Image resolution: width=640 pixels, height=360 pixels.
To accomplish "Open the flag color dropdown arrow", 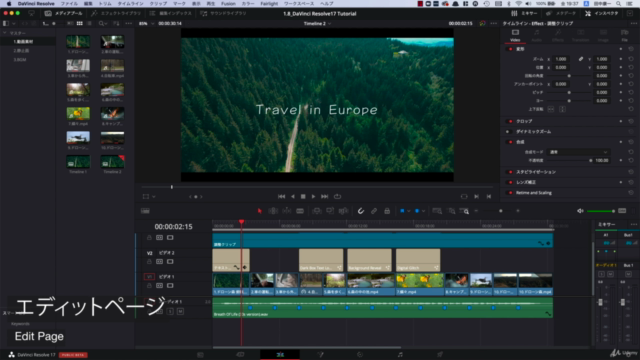I will pos(409,211).
